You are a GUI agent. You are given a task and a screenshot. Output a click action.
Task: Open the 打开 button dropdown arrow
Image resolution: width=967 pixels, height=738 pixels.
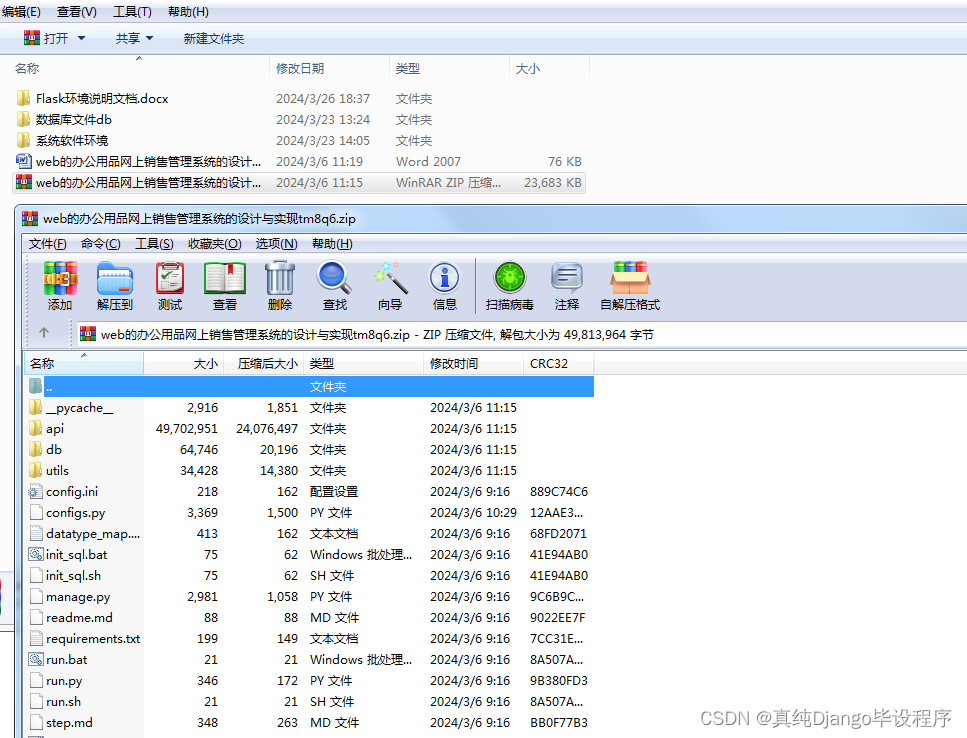coord(79,37)
